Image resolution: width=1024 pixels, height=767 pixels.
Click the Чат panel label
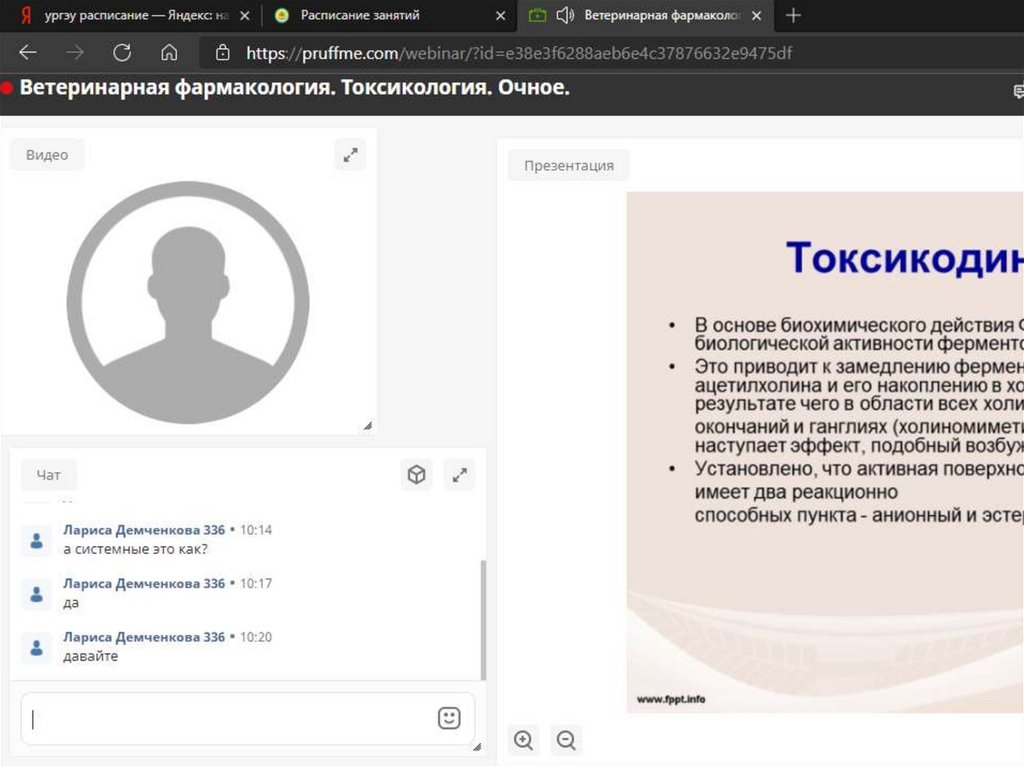pos(49,475)
